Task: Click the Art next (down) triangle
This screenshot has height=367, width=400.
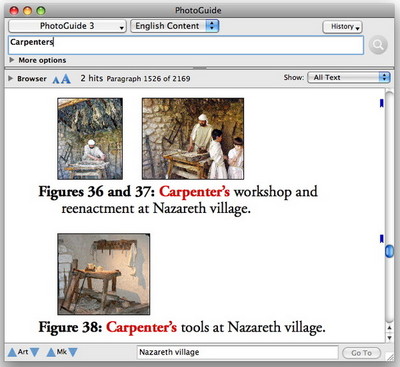Action: click(35, 352)
